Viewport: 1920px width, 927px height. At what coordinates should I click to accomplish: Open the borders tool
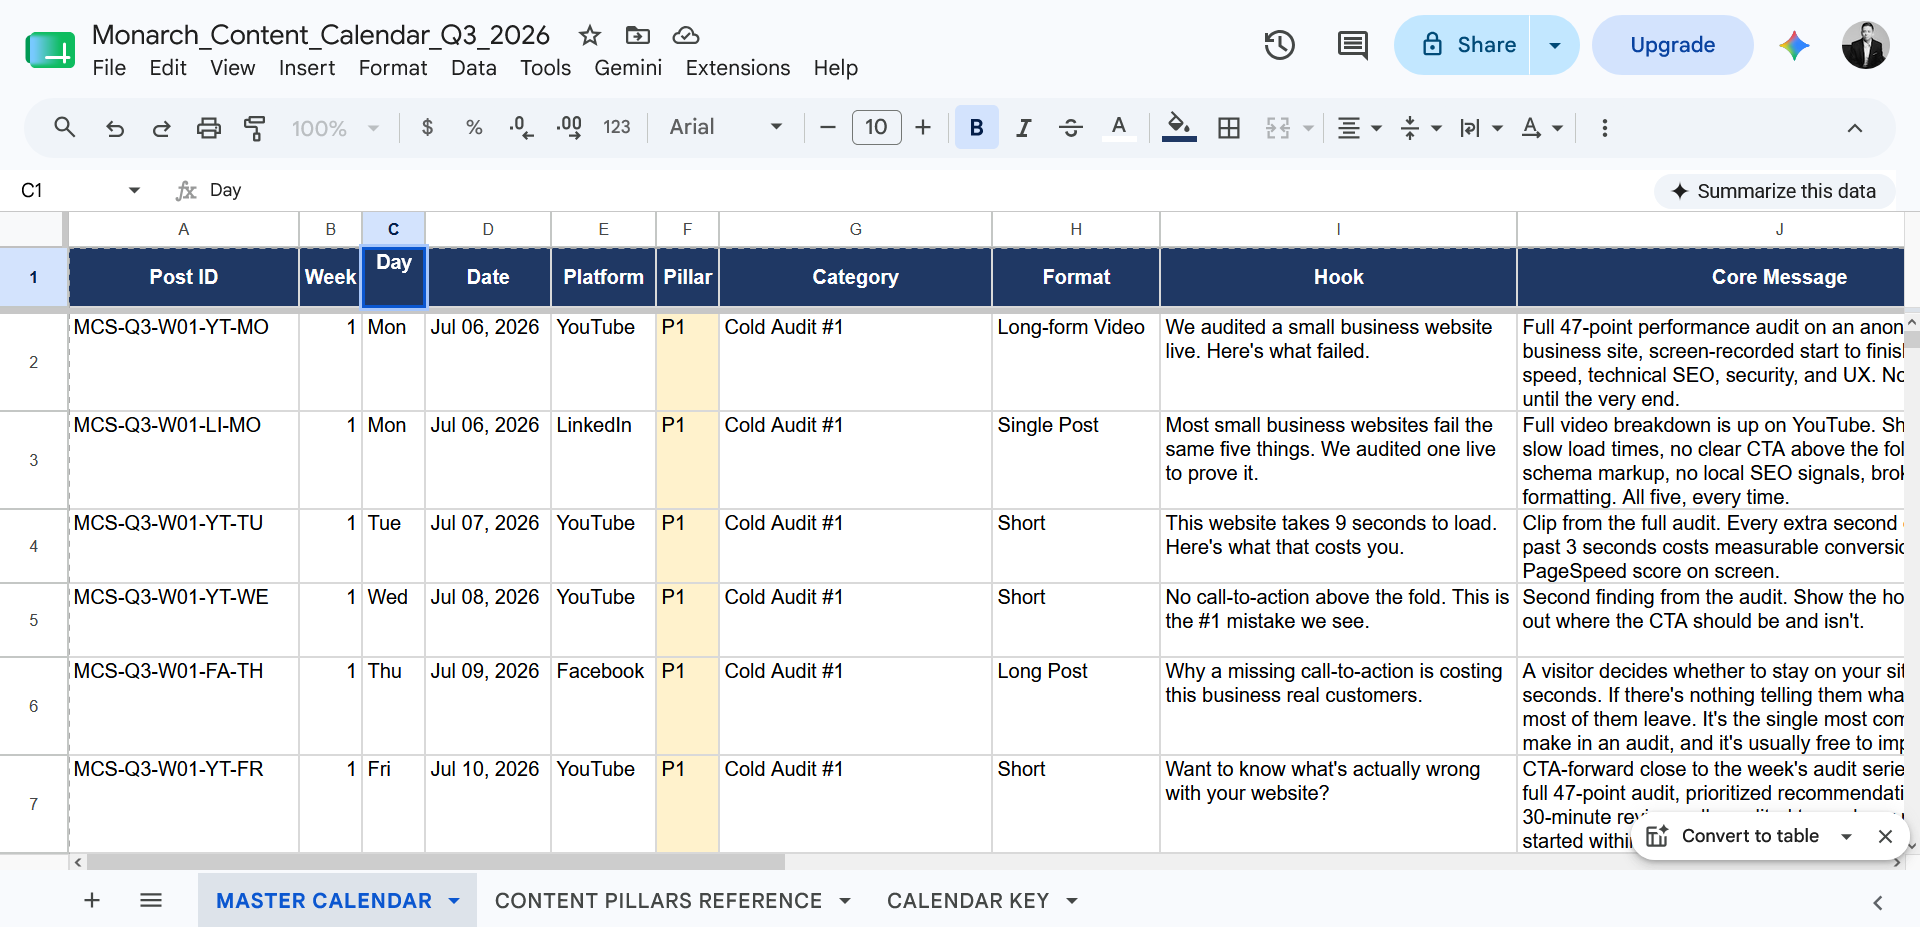pos(1229,128)
